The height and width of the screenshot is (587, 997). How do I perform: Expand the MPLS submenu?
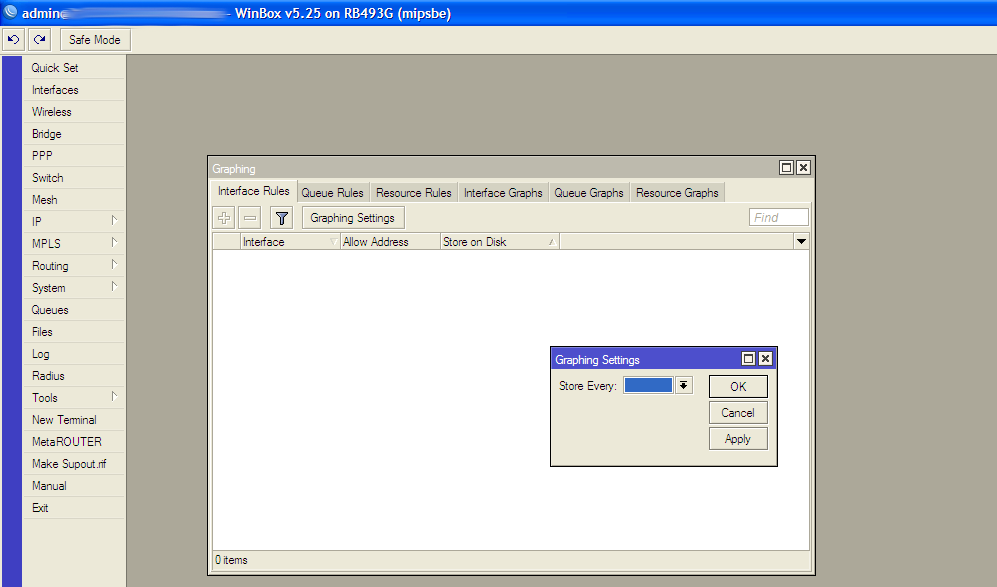(x=114, y=243)
